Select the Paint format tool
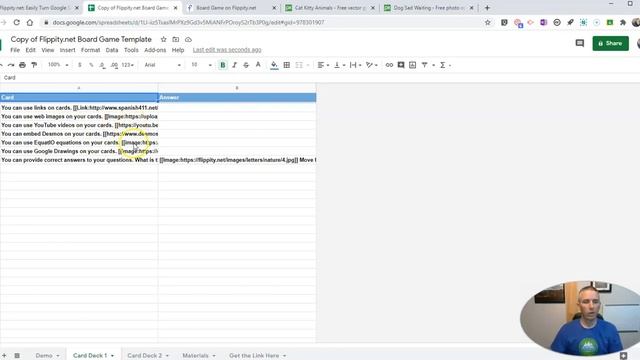 (x=34, y=65)
